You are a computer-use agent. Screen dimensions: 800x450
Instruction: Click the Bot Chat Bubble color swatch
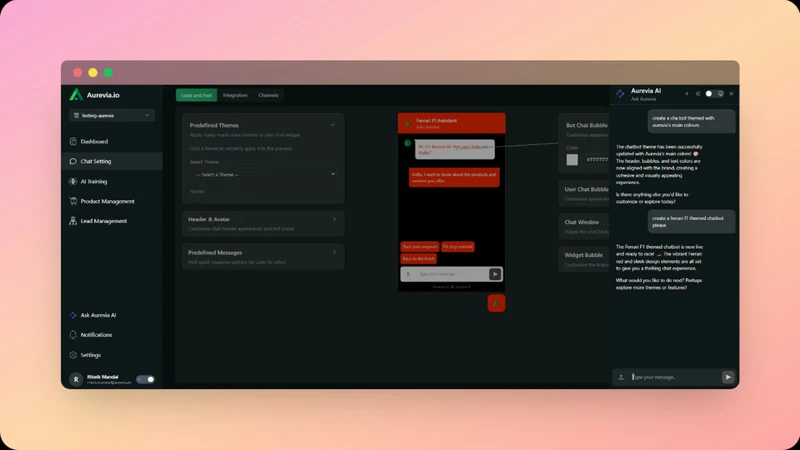(x=572, y=160)
